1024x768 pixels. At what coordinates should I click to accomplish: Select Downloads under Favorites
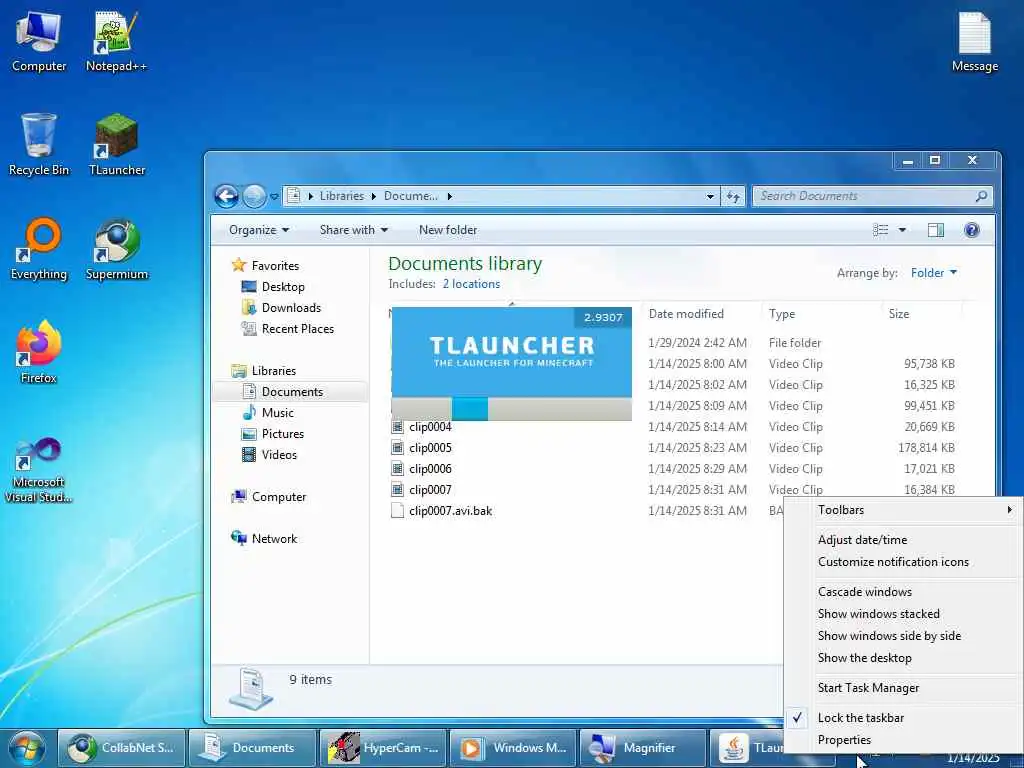291,308
